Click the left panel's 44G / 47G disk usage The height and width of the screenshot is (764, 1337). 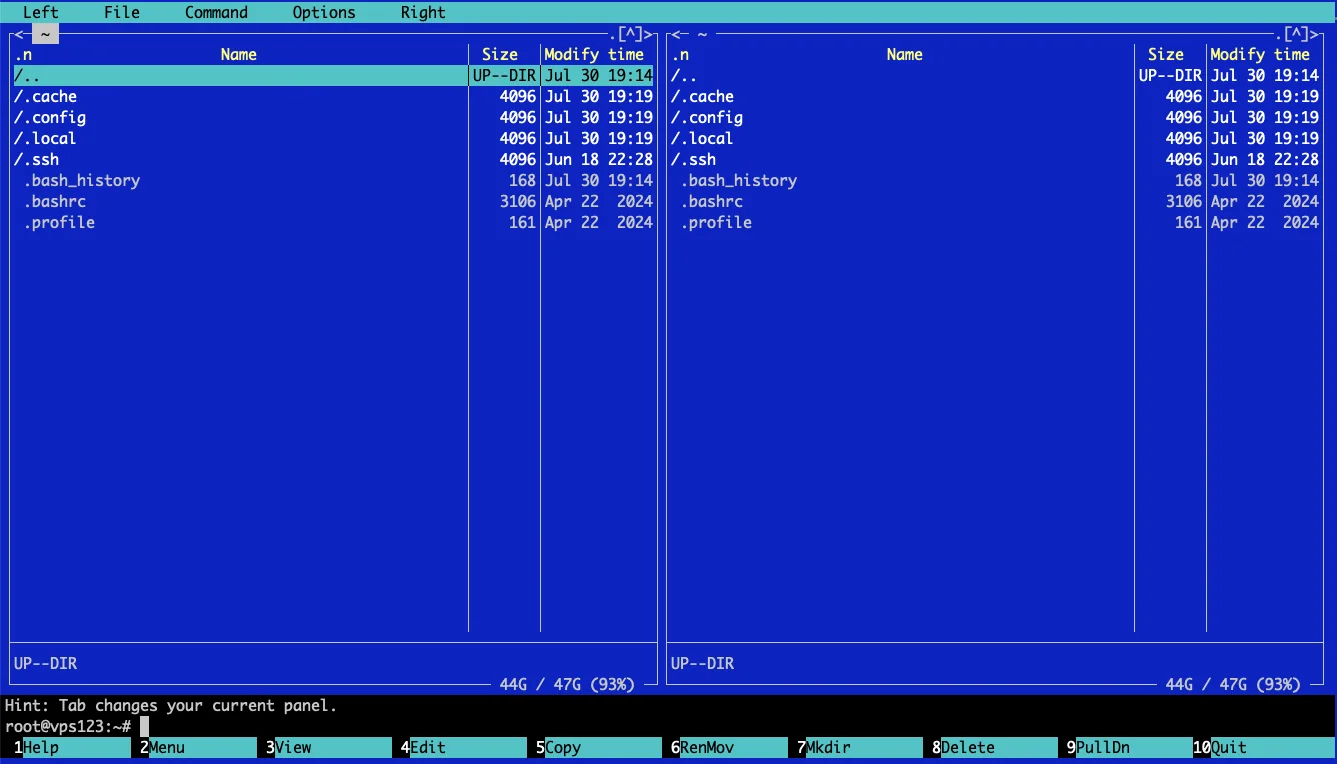(x=567, y=685)
